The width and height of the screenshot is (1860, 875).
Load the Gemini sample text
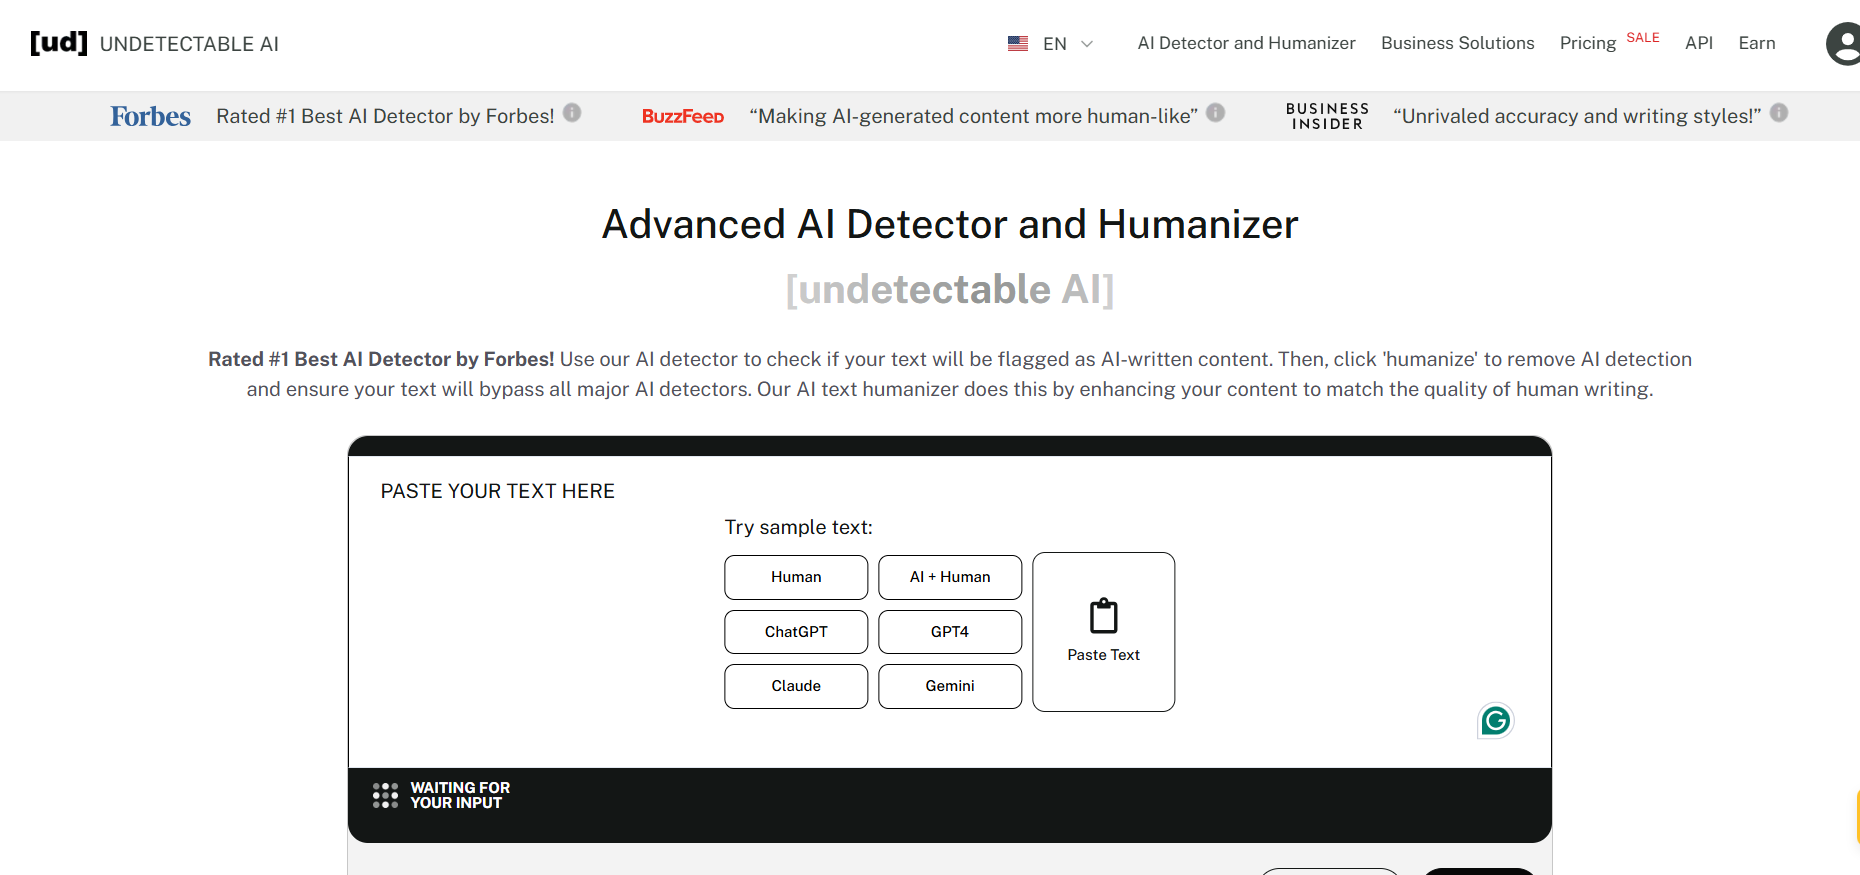[950, 686]
